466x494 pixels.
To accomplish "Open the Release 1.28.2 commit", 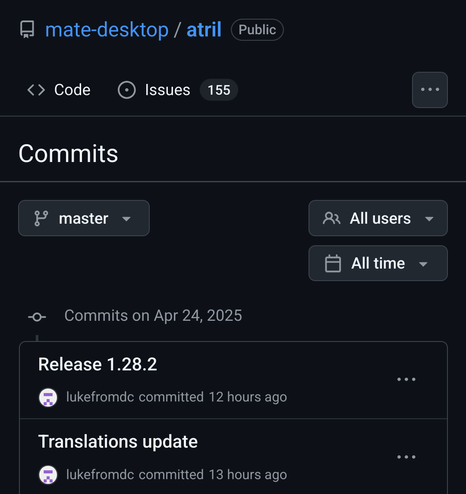I will (97, 364).
